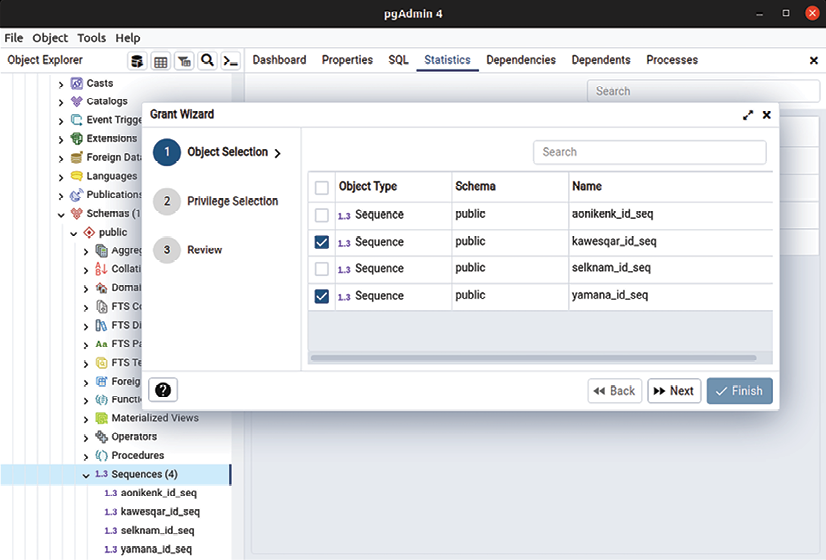Click the Grant Wizard help question-mark icon
This screenshot has height=560, width=826.
pos(163,390)
